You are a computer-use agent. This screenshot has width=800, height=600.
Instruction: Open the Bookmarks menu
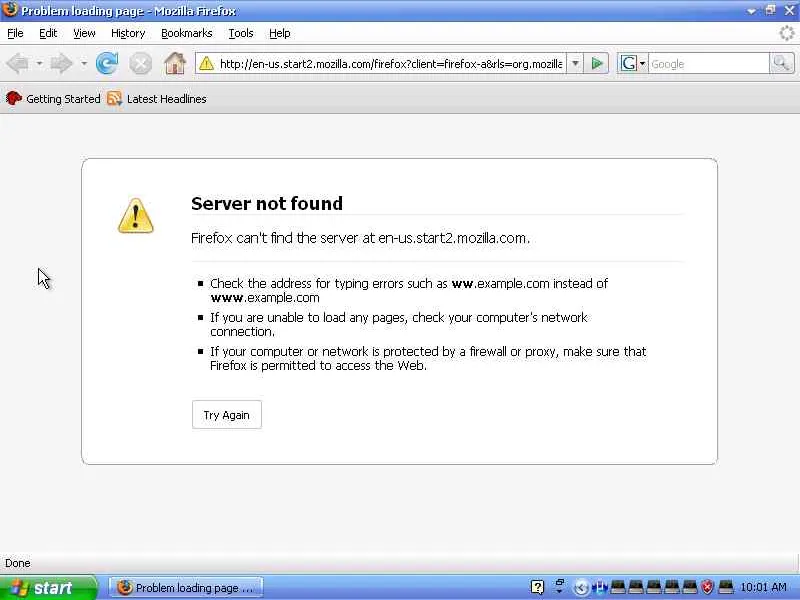pos(187,33)
